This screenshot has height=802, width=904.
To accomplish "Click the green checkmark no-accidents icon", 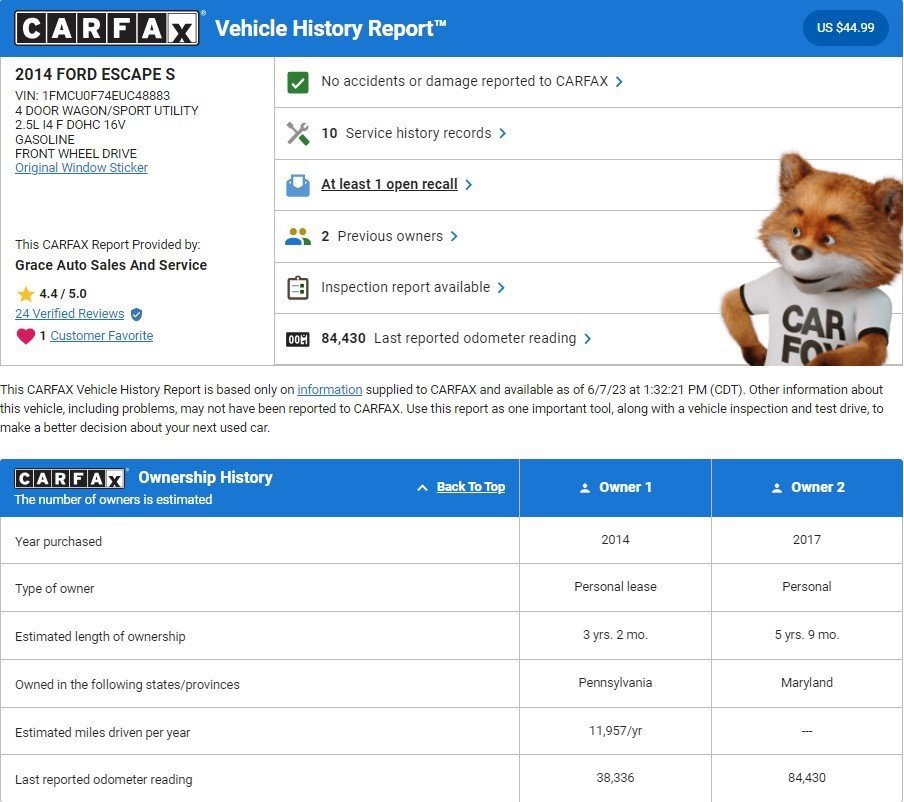I will coord(297,82).
